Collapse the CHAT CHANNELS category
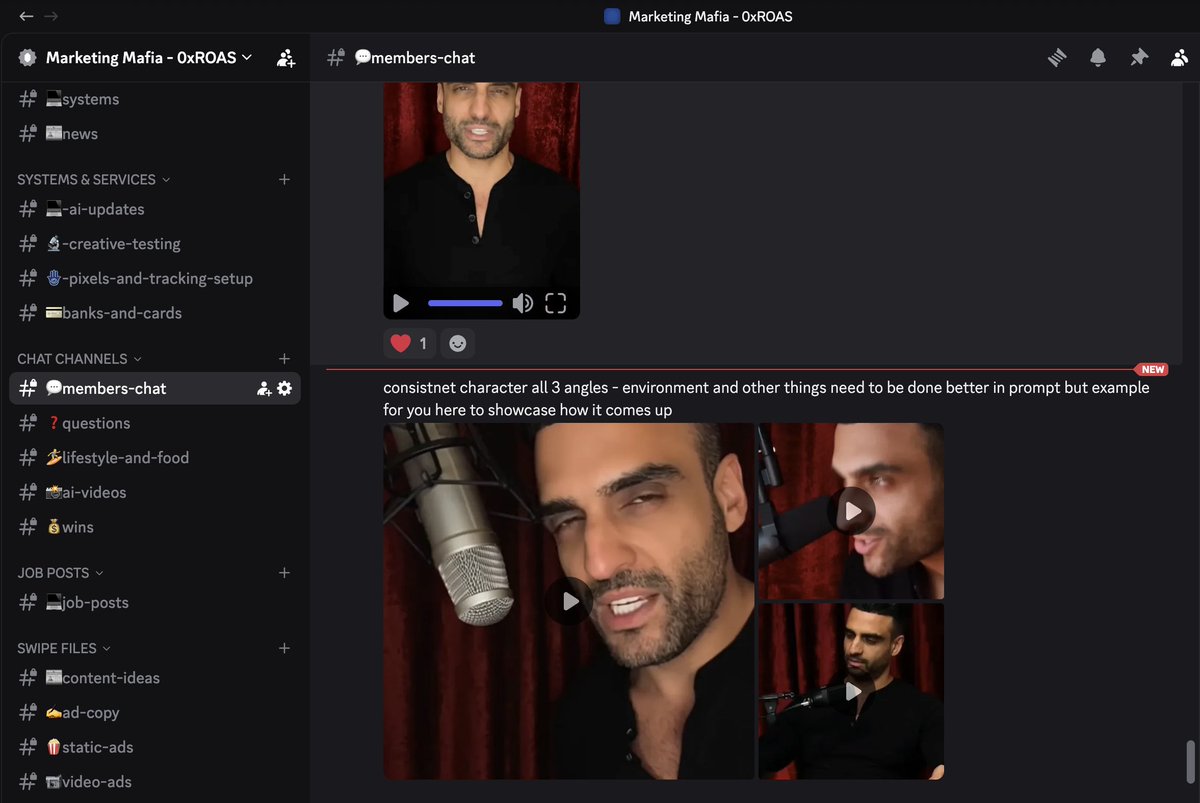The width and height of the screenshot is (1200, 803). [x=79, y=358]
